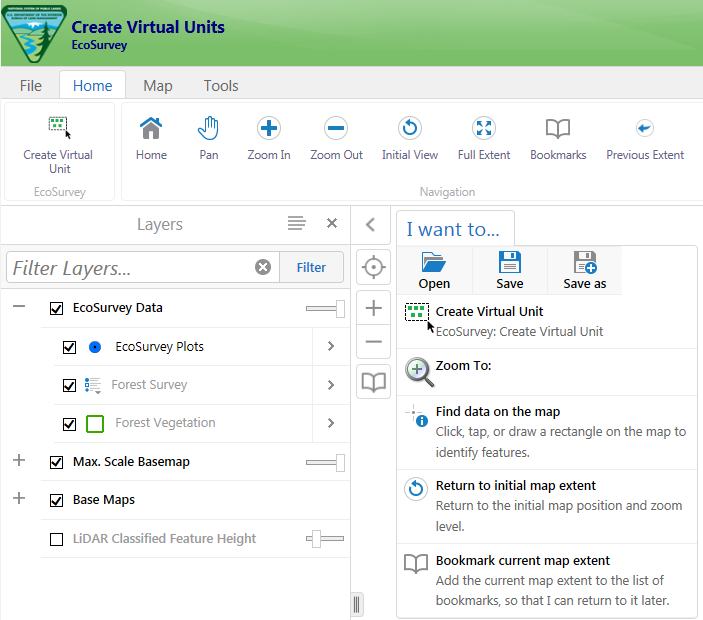Viewport: 703px width, 620px height.
Task: Click the Filter button
Action: pos(311,267)
